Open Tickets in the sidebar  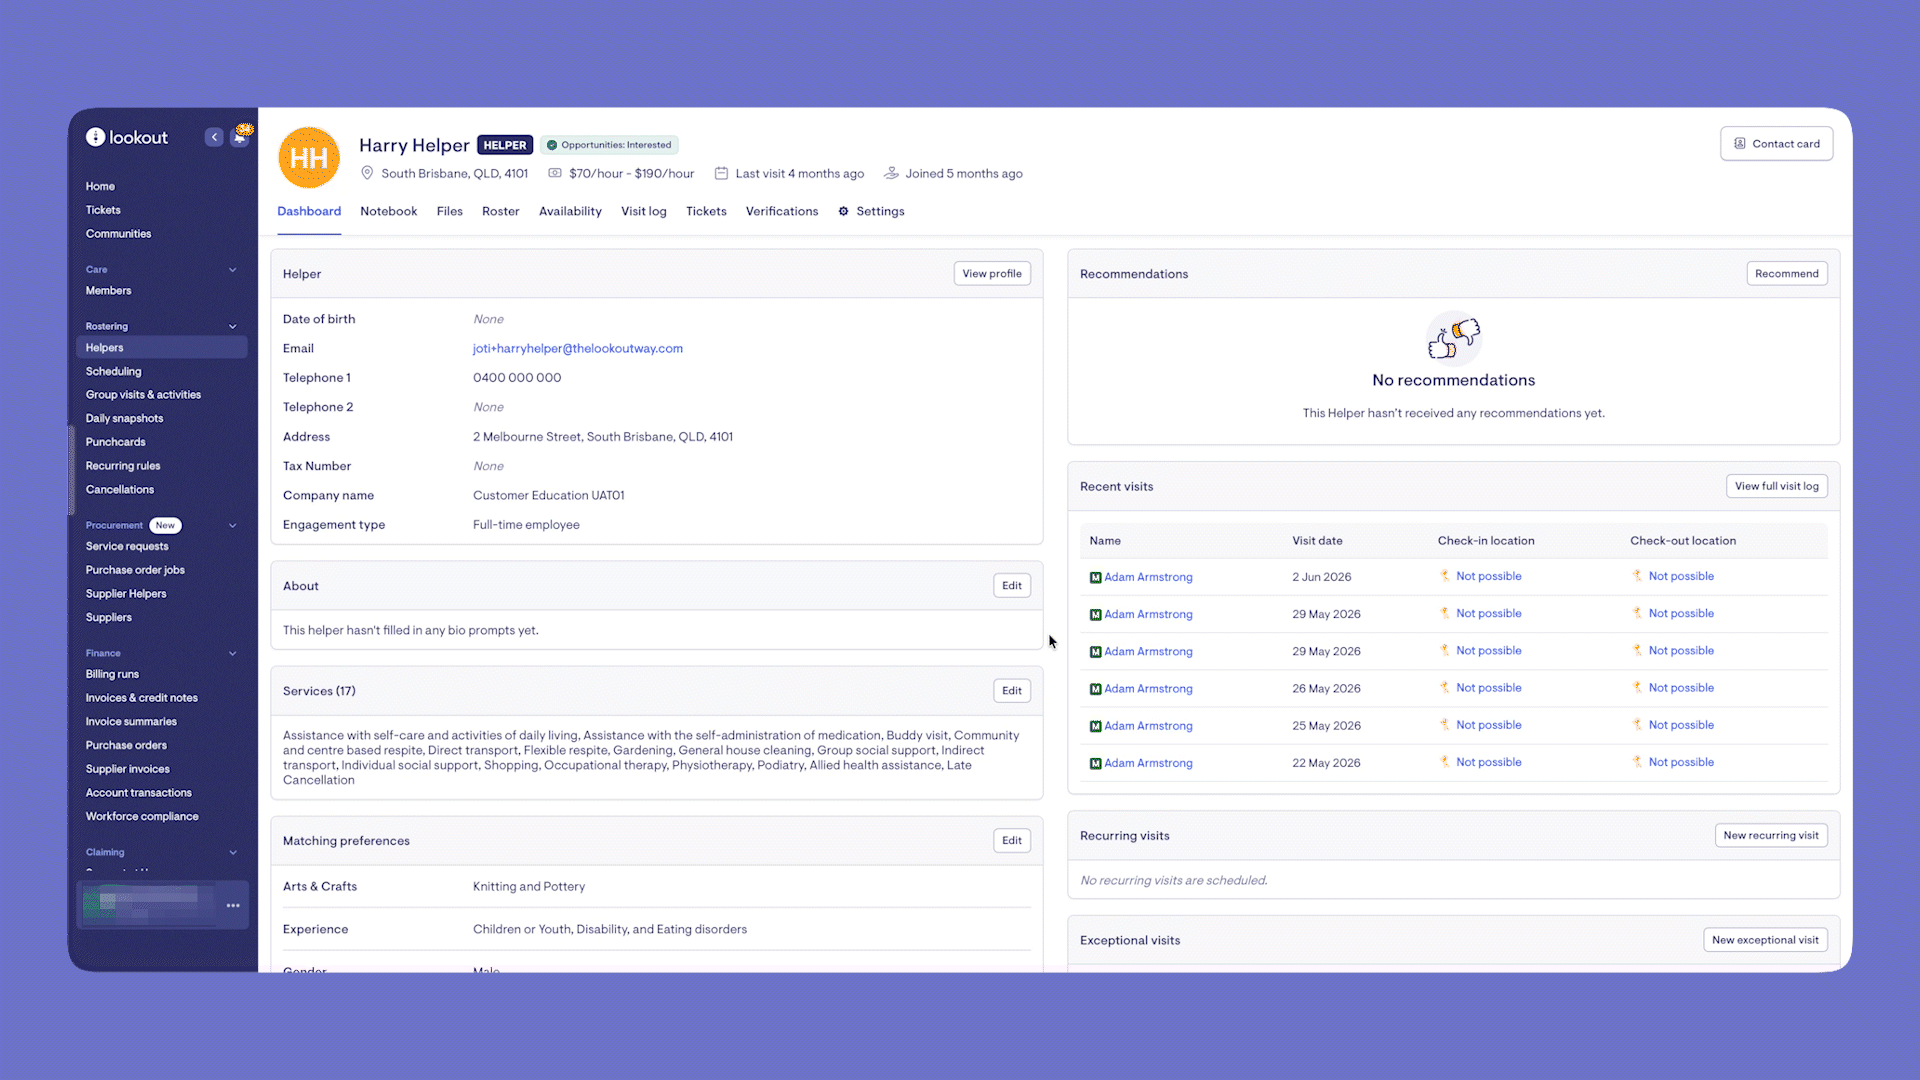point(103,210)
